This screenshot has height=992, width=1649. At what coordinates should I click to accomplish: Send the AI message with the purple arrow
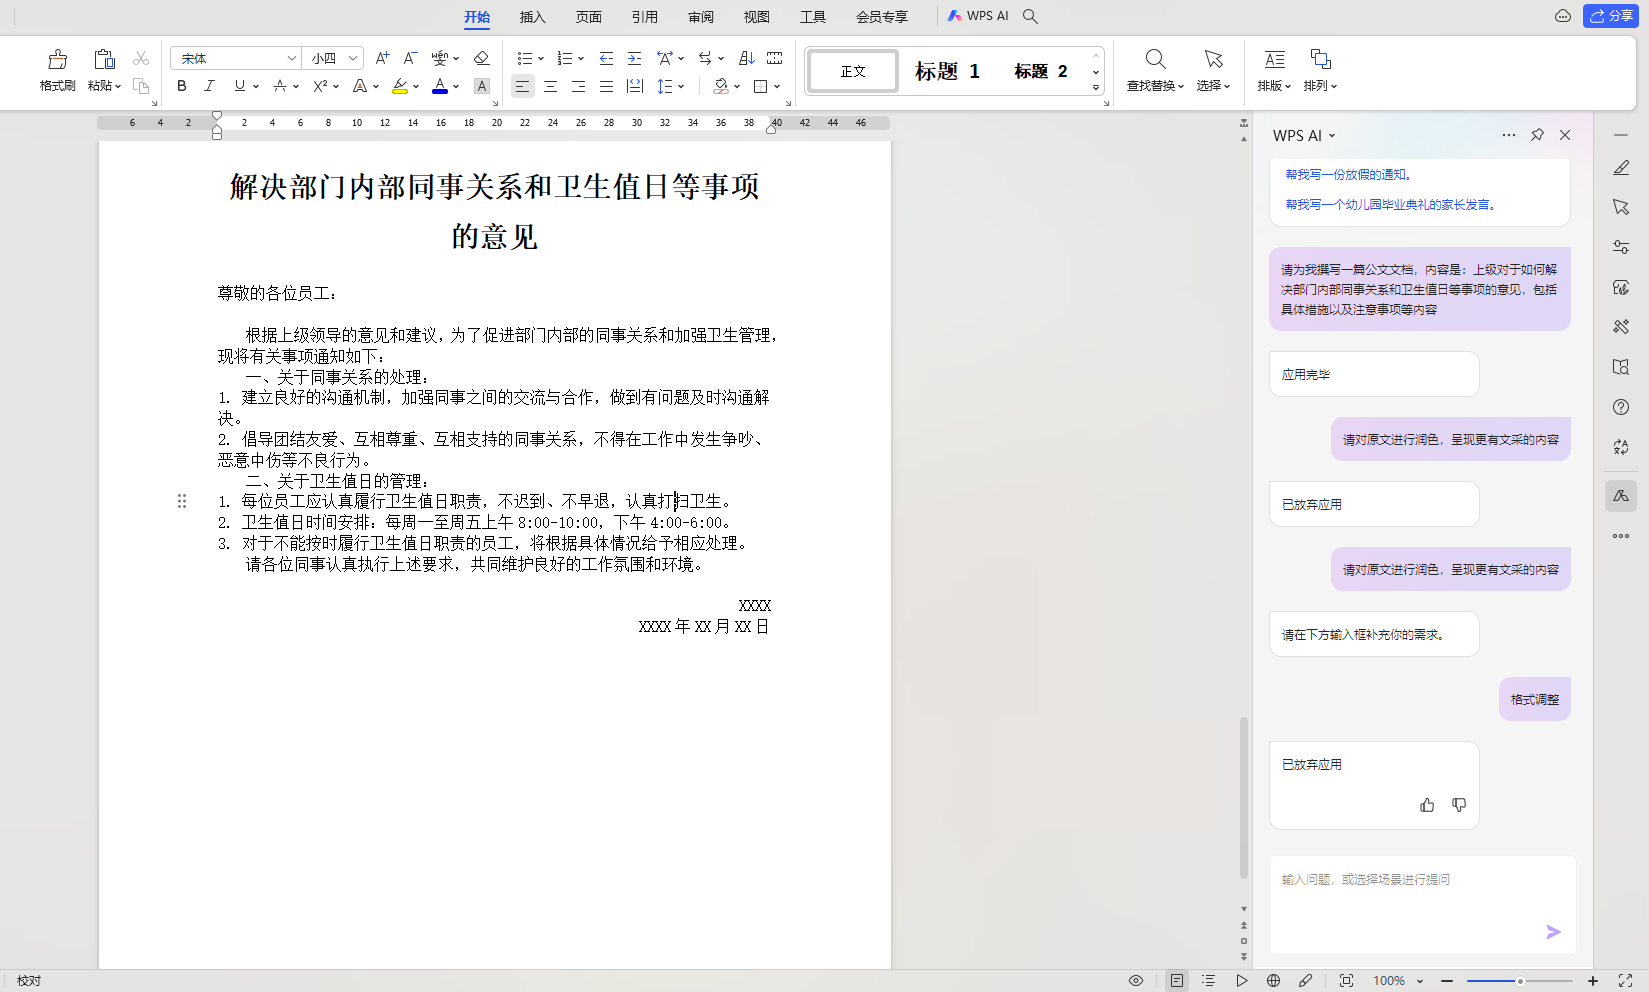tap(1553, 932)
